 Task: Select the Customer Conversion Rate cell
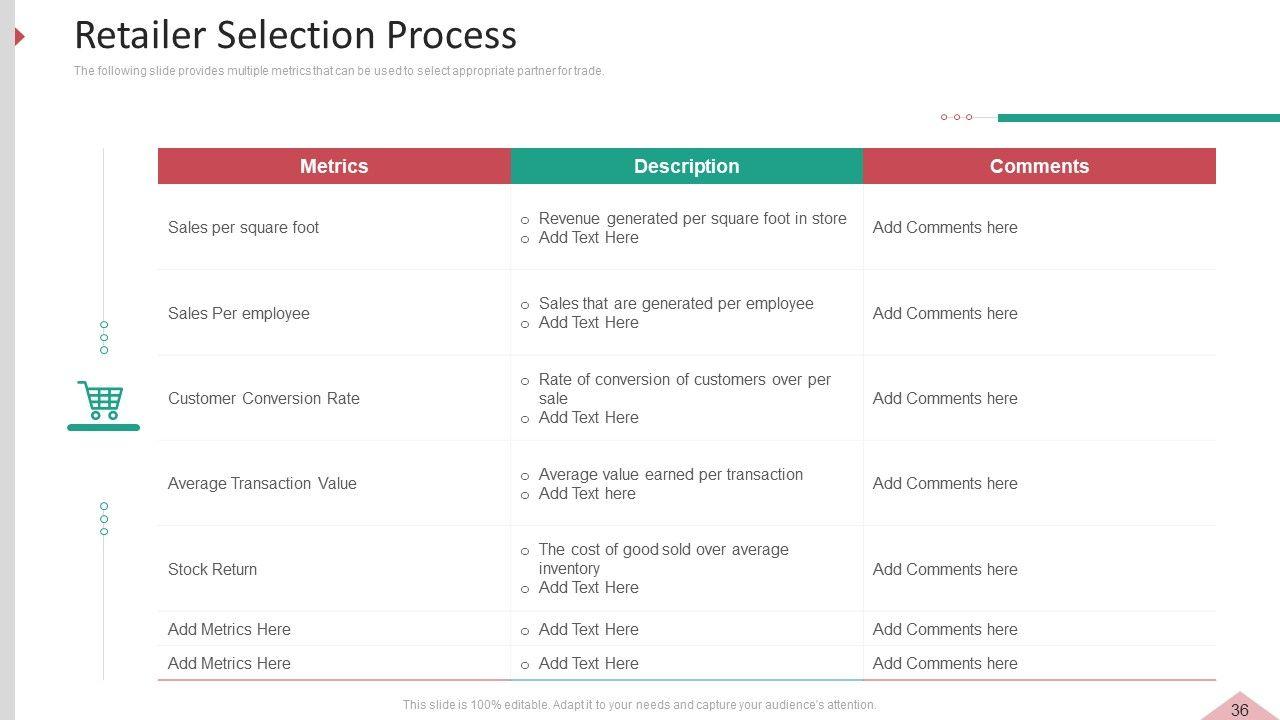click(263, 398)
